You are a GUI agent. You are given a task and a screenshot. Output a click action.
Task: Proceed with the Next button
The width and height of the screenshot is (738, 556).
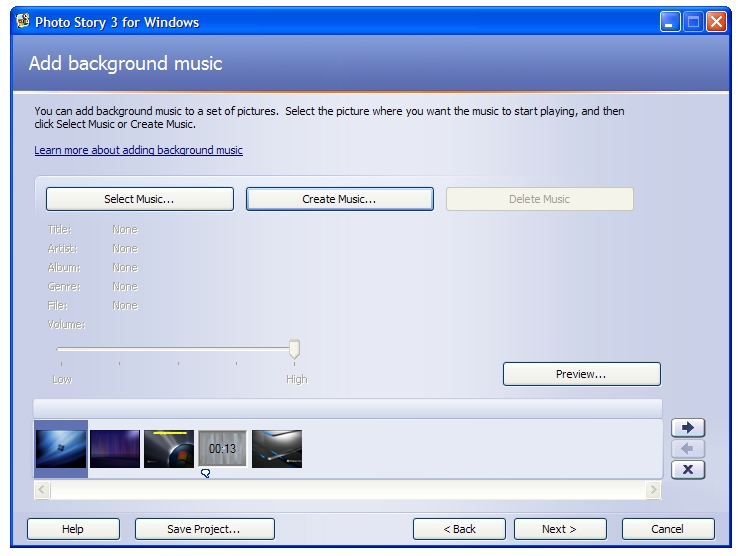click(x=560, y=529)
